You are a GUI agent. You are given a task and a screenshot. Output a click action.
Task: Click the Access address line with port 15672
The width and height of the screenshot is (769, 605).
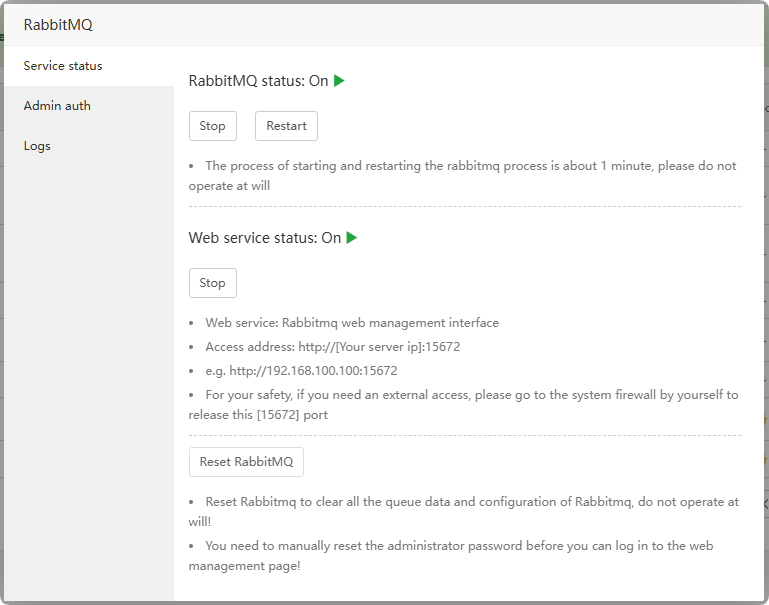point(332,347)
